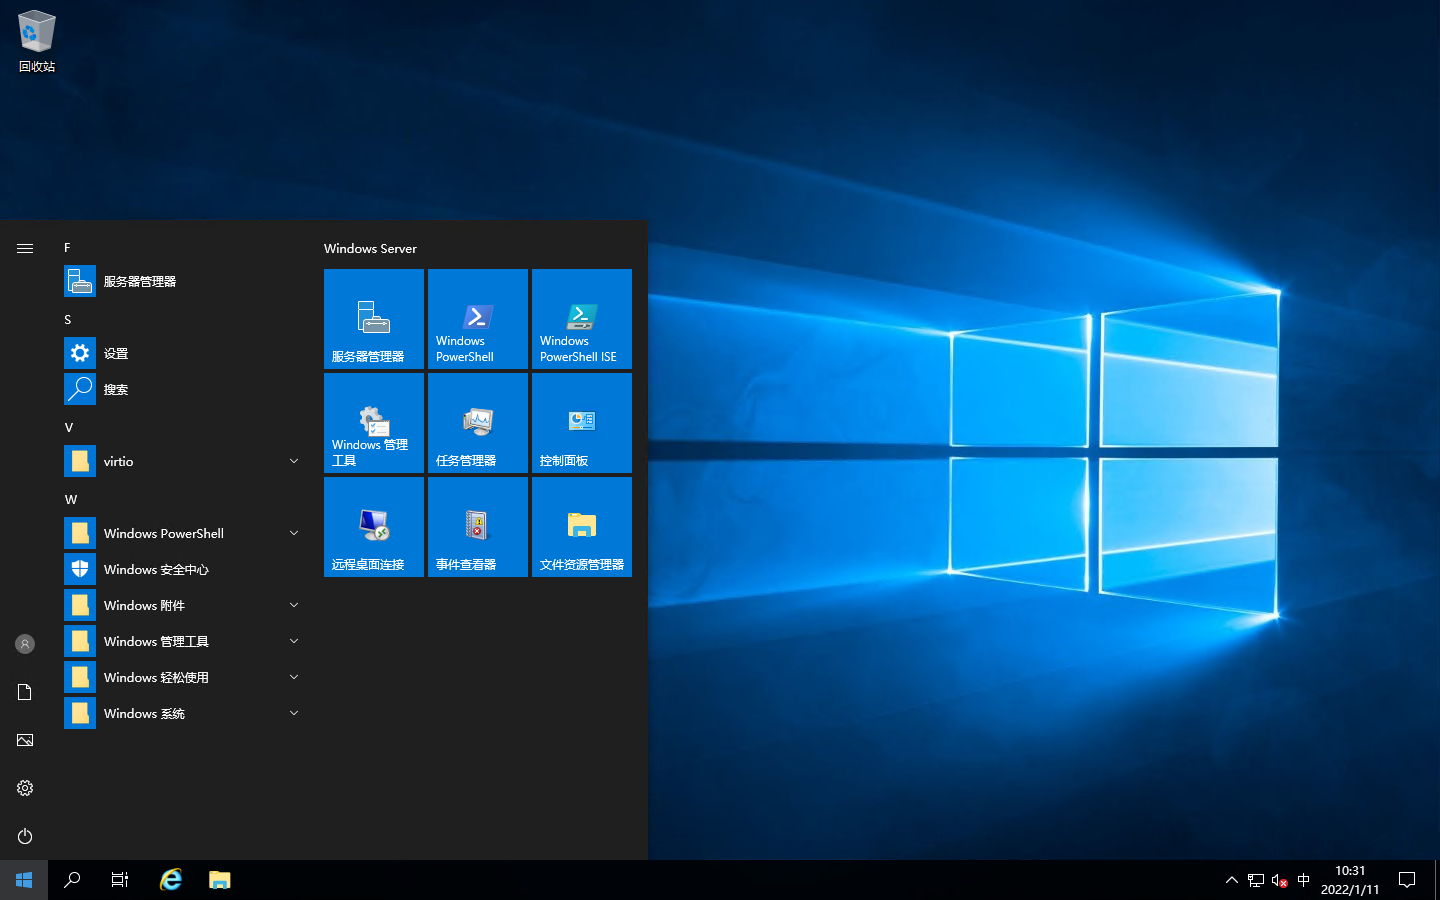This screenshot has width=1440, height=900.
Task: Open File Explorer from the taskbar
Action: tap(220, 880)
